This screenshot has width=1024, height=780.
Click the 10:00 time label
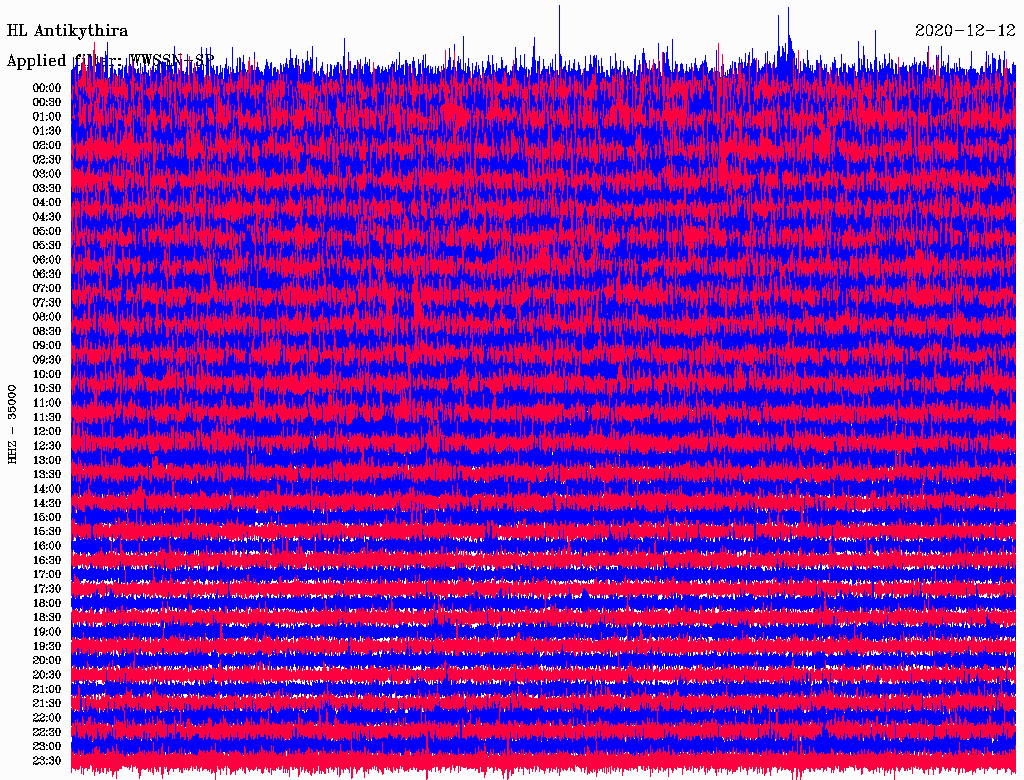47,374
